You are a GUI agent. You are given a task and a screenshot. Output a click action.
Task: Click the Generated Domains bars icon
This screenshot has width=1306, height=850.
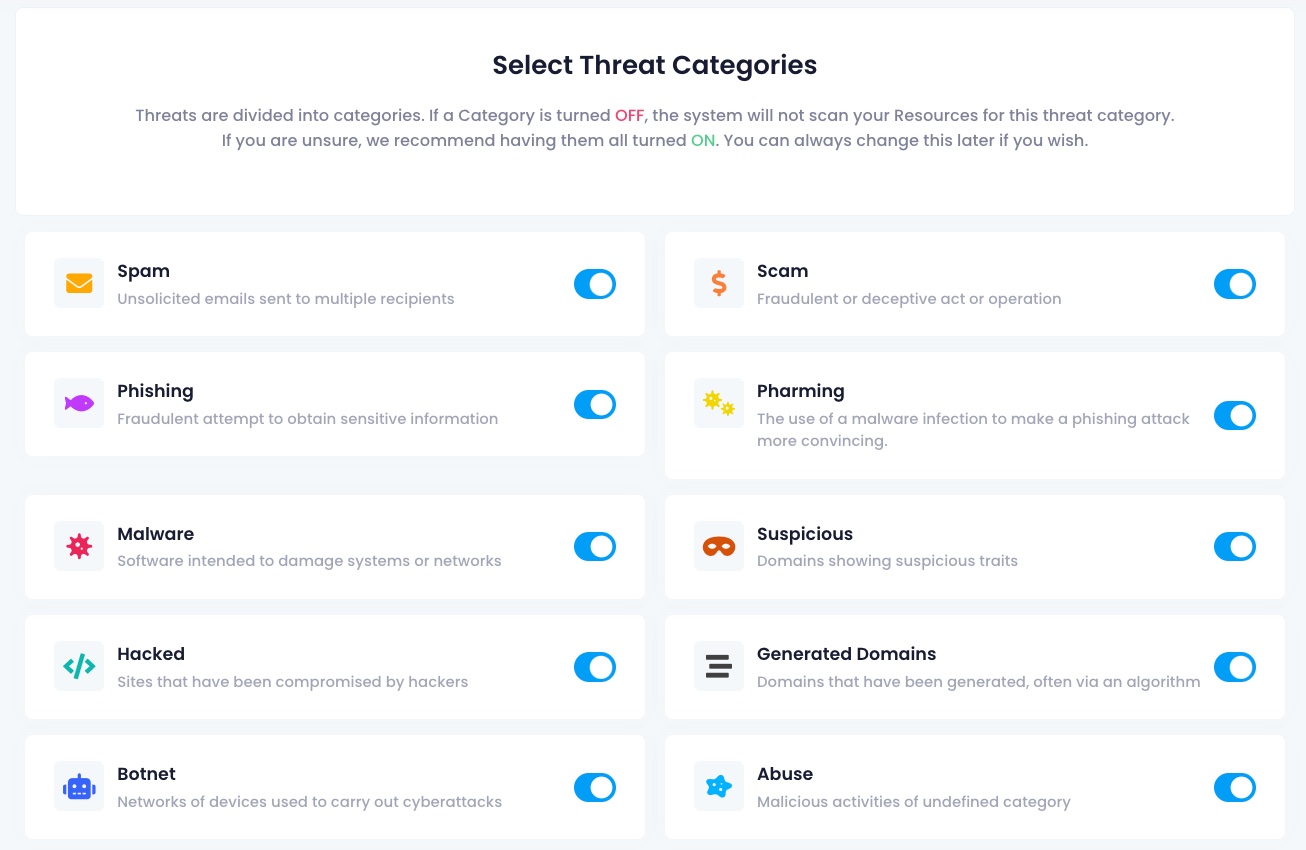[x=719, y=667]
